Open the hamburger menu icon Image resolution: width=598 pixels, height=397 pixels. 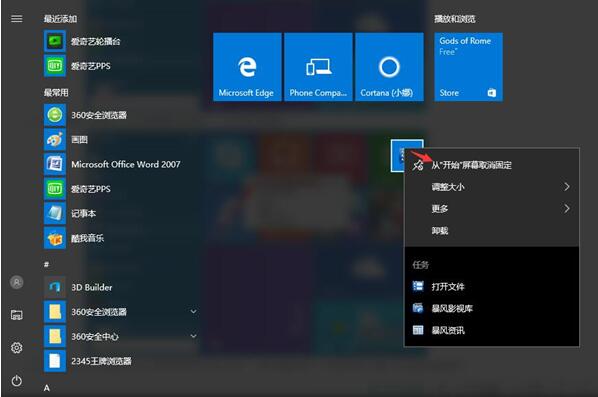[16, 19]
